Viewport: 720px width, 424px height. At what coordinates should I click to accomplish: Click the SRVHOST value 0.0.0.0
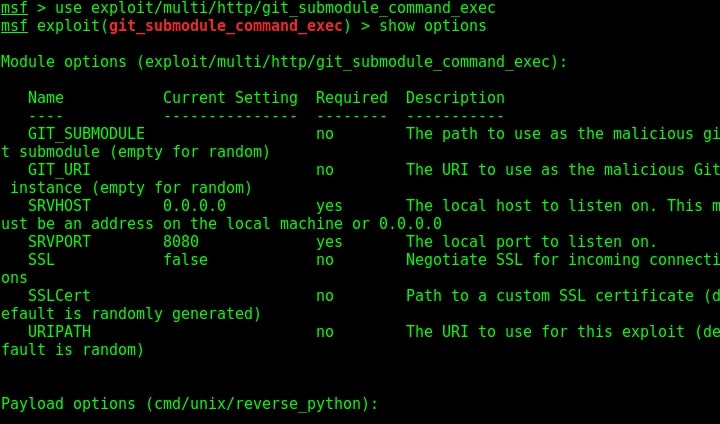tap(194, 205)
